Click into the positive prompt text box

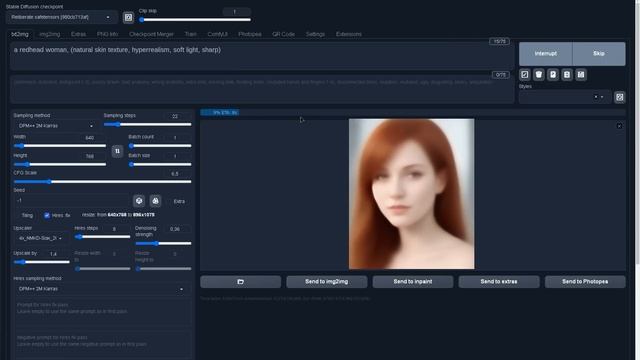coord(262,57)
